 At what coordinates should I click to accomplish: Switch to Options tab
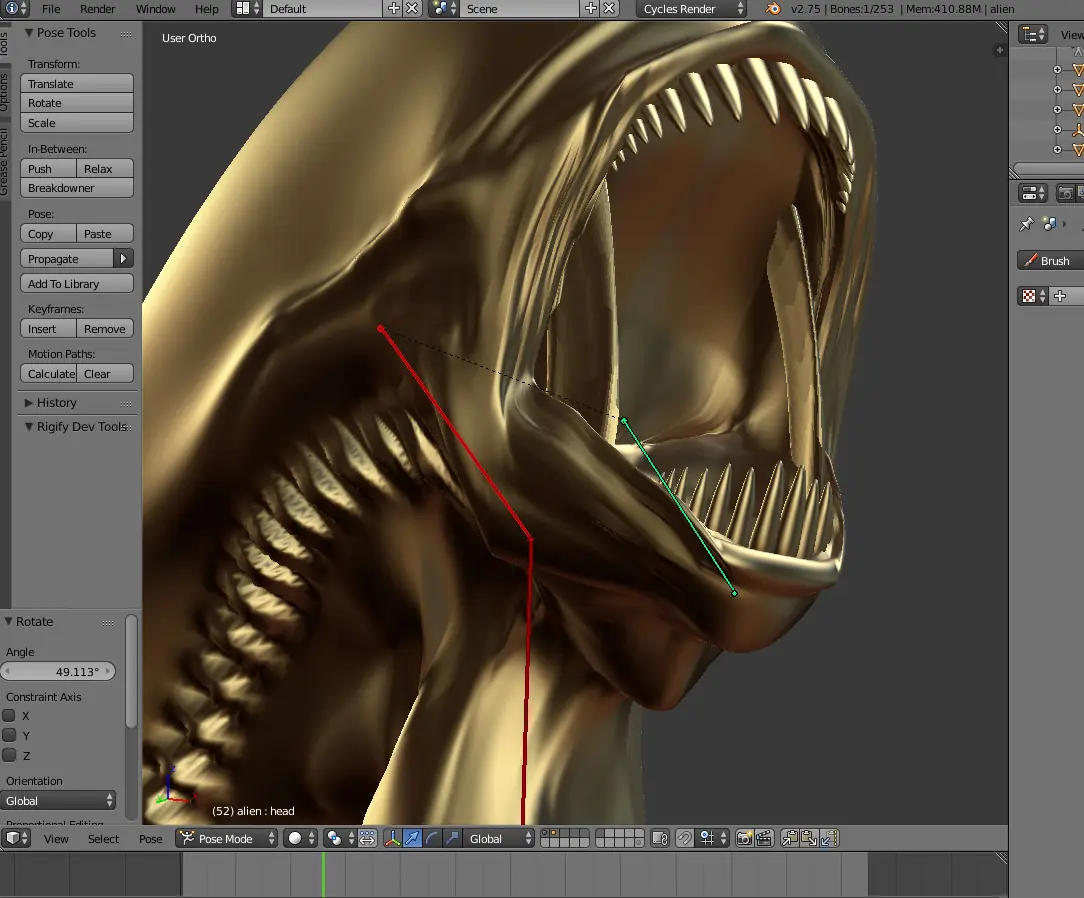(5, 92)
